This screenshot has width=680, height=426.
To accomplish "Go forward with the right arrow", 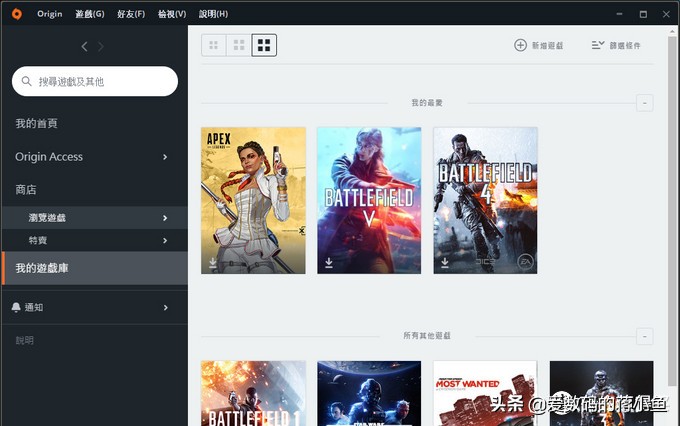I will tap(101, 46).
